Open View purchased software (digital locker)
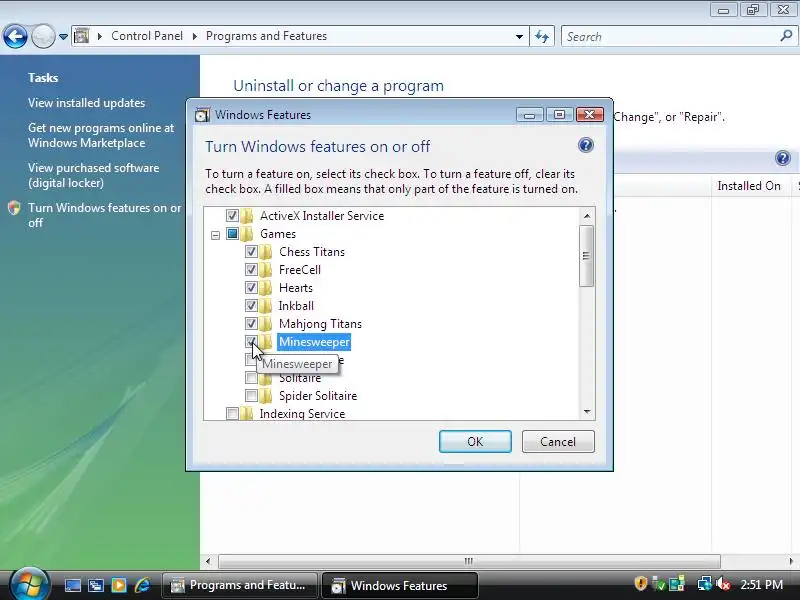800x600 pixels. [x=94, y=176]
